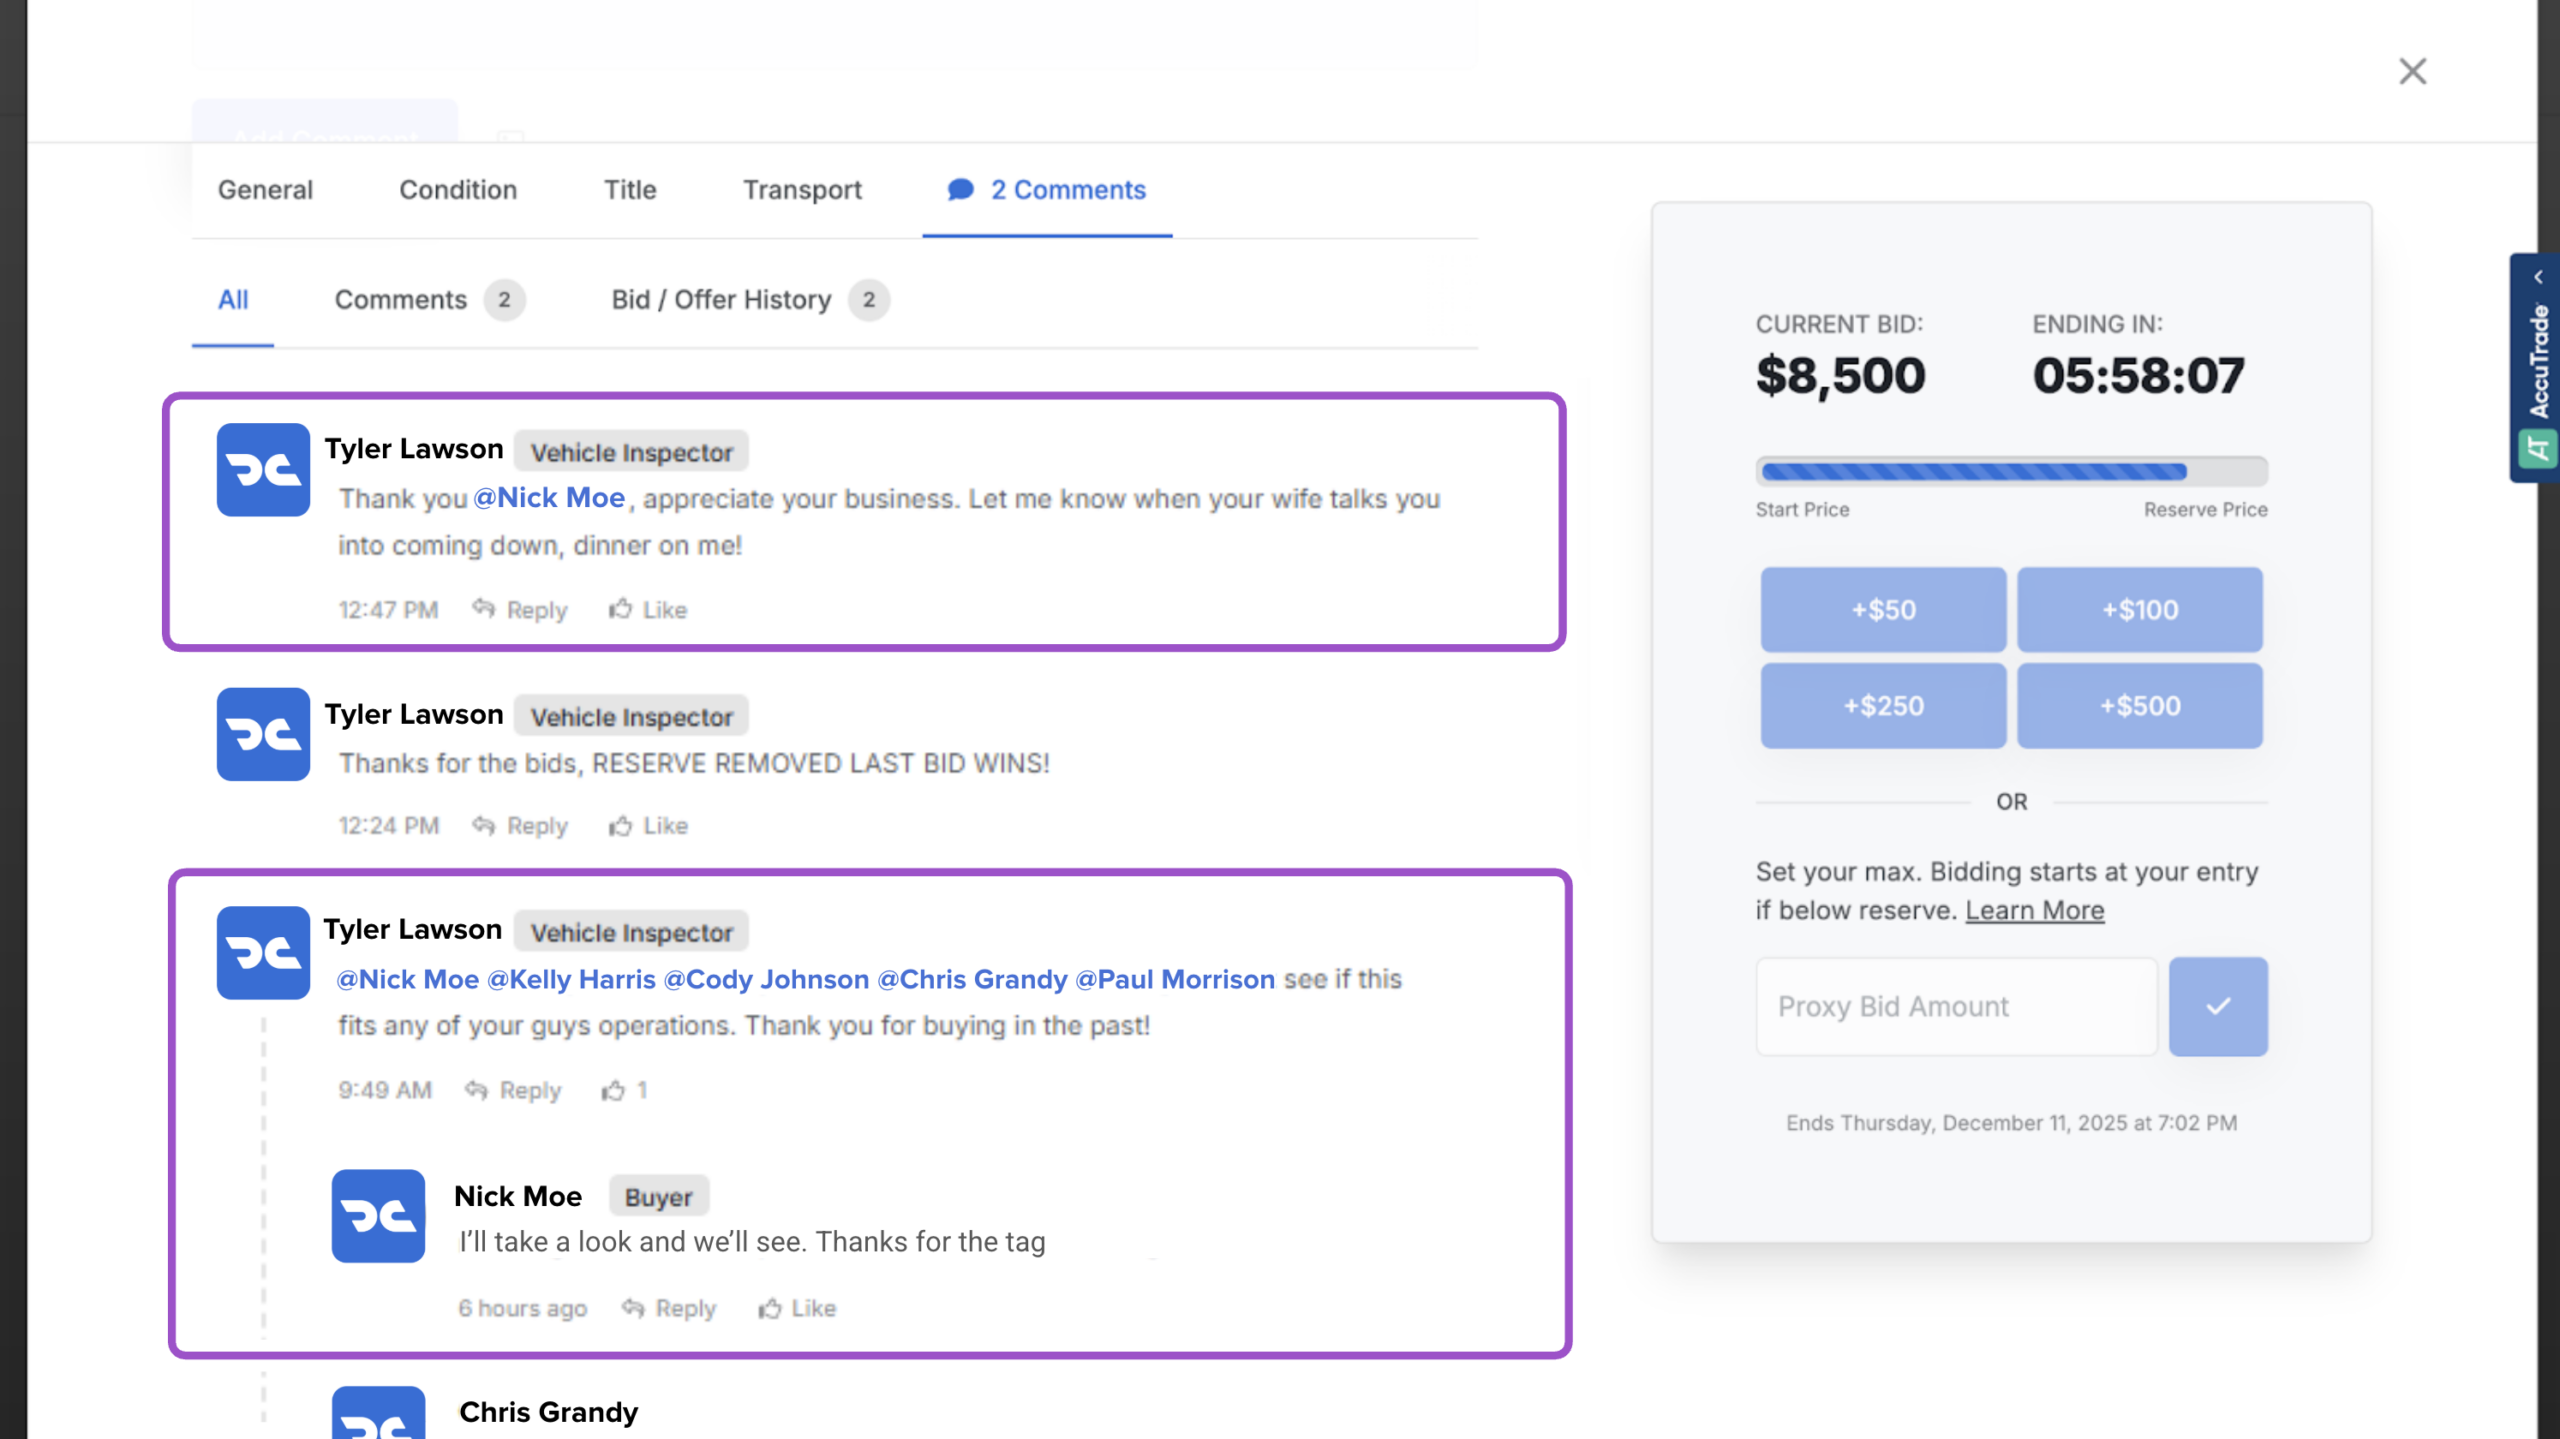
Task: Submit proxy bid with checkmark button
Action: [x=2218, y=1006]
